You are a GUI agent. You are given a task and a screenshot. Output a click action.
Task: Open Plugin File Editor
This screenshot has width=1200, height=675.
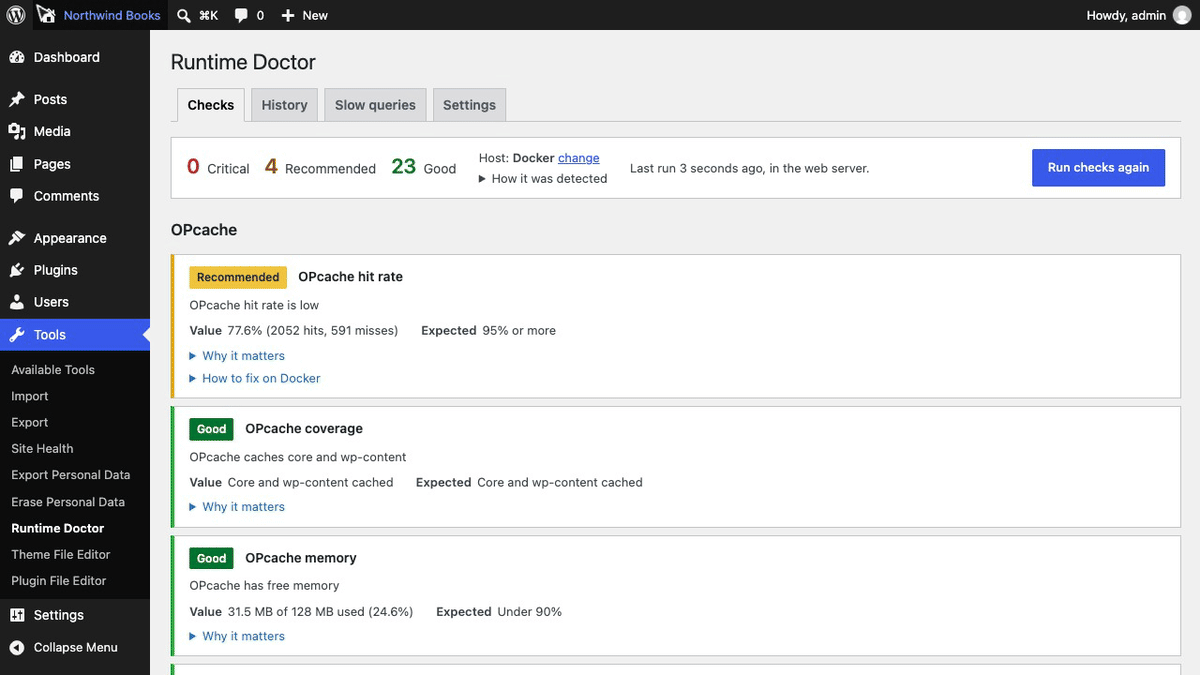[59, 580]
